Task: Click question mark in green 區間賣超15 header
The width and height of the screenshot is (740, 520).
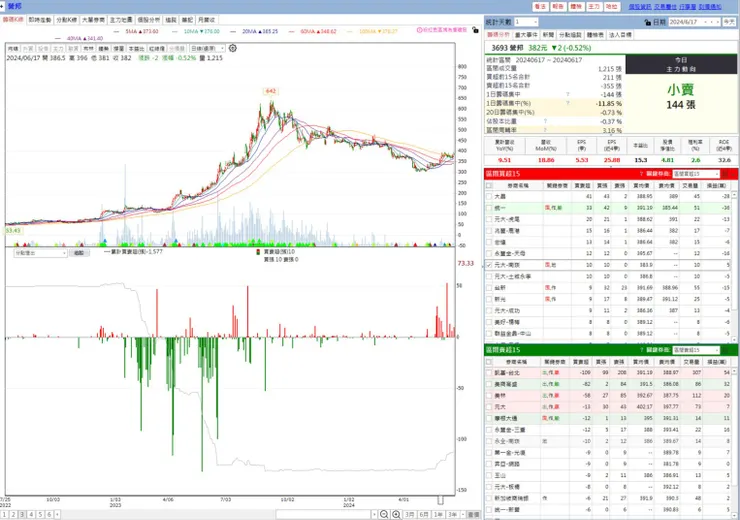Action: (x=641, y=350)
